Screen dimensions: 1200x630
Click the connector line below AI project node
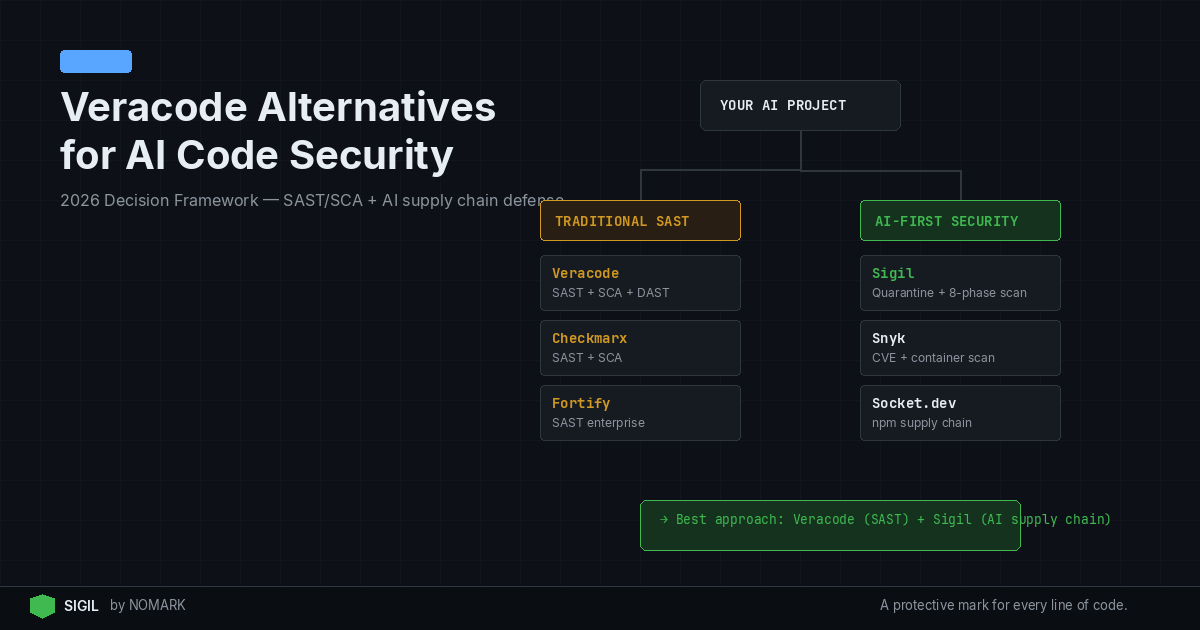coord(801,150)
